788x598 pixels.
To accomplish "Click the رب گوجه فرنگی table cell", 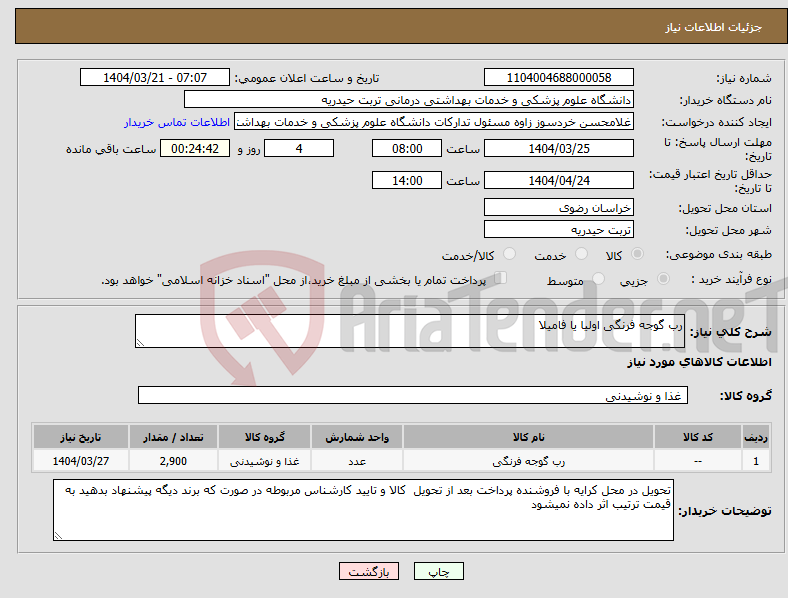I will pos(528,461).
